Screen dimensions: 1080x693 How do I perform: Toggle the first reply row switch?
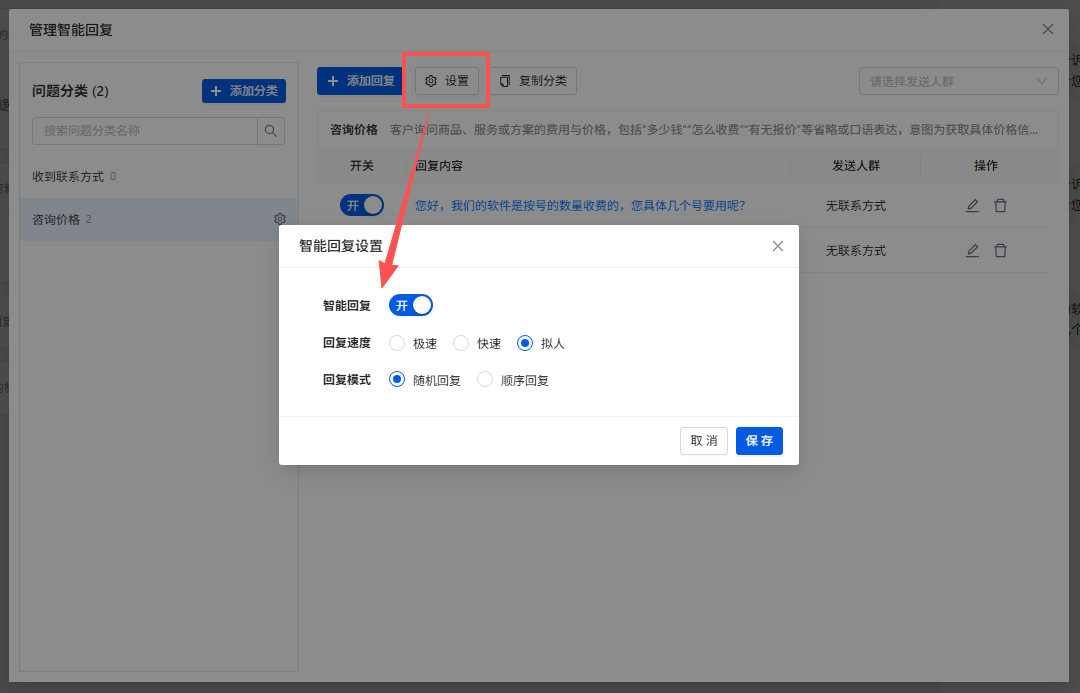[362, 205]
